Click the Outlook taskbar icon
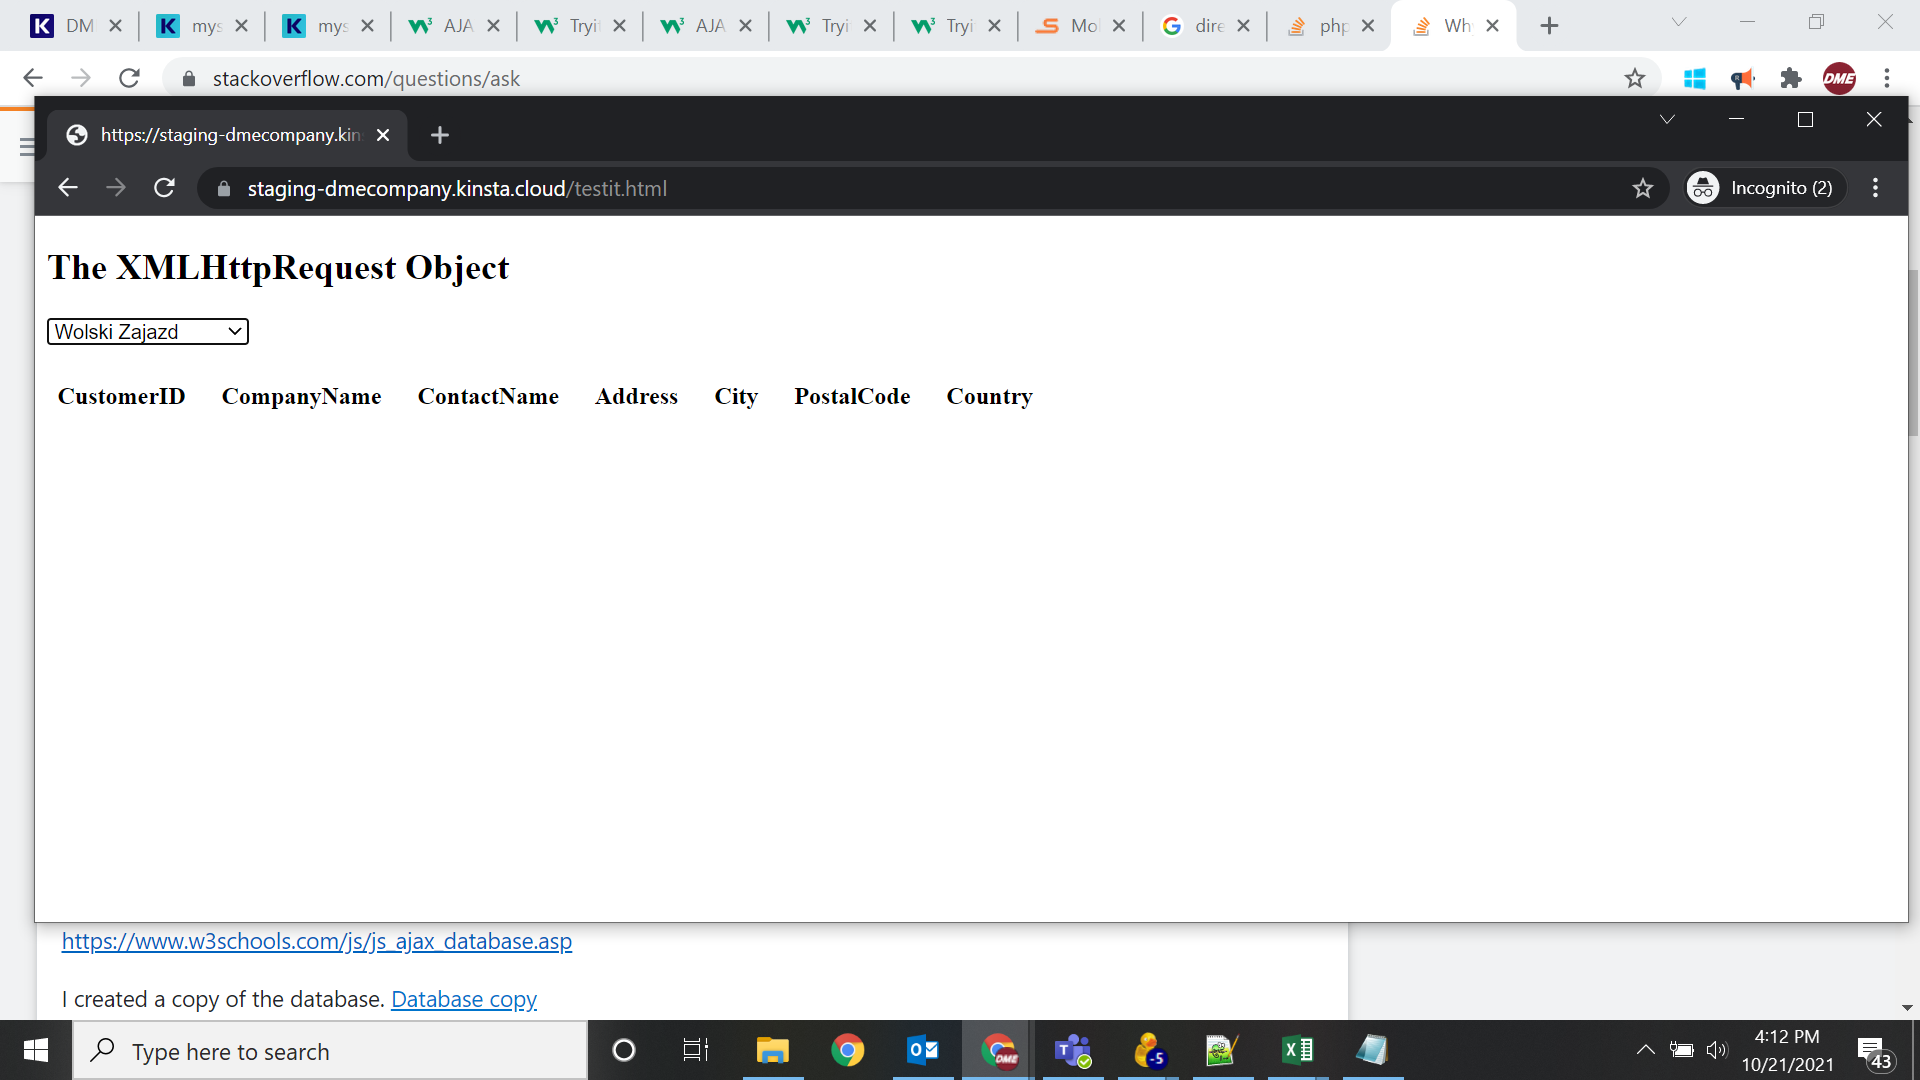Screen dimensions: 1920x1080 pyautogui.click(x=923, y=1051)
